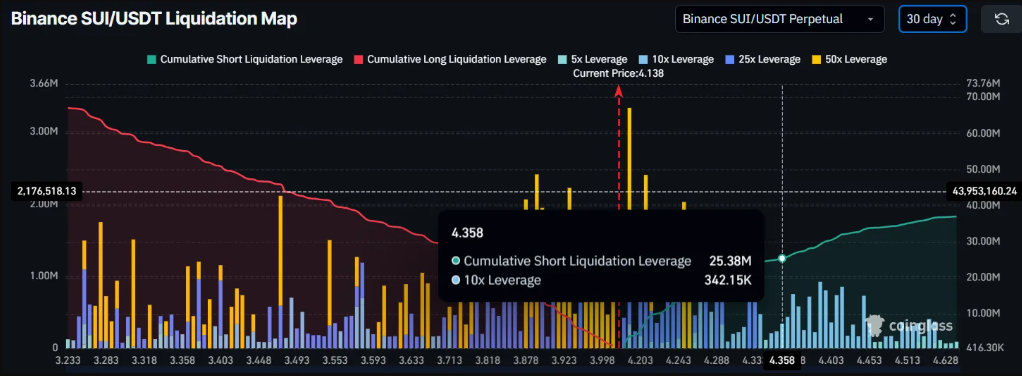Click the green cursor dot on short curve
The image size is (1022, 376).
(x=782, y=259)
